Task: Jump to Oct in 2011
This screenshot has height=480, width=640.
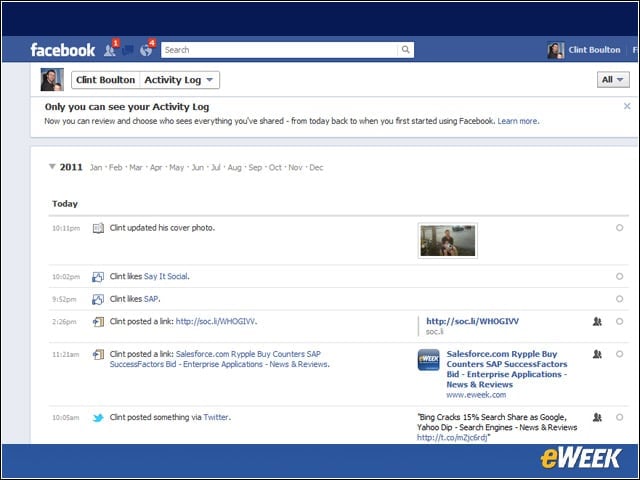Action: [x=275, y=167]
